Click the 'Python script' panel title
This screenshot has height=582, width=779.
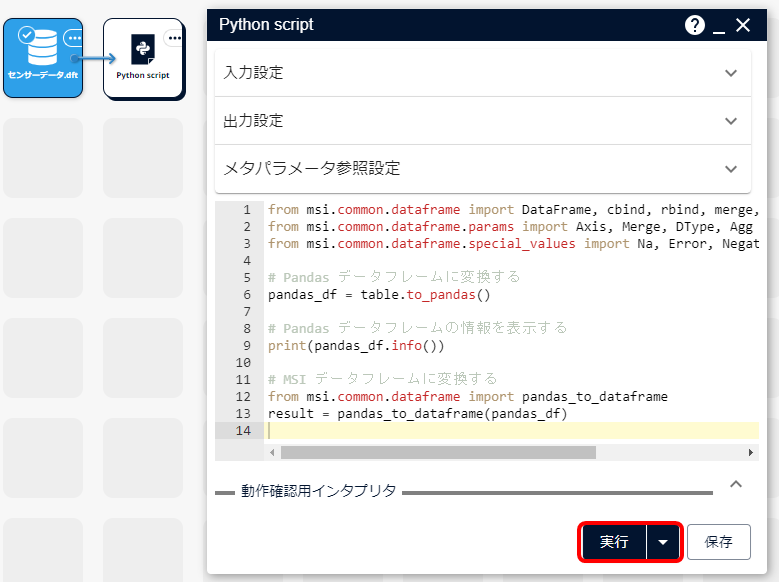tap(266, 24)
